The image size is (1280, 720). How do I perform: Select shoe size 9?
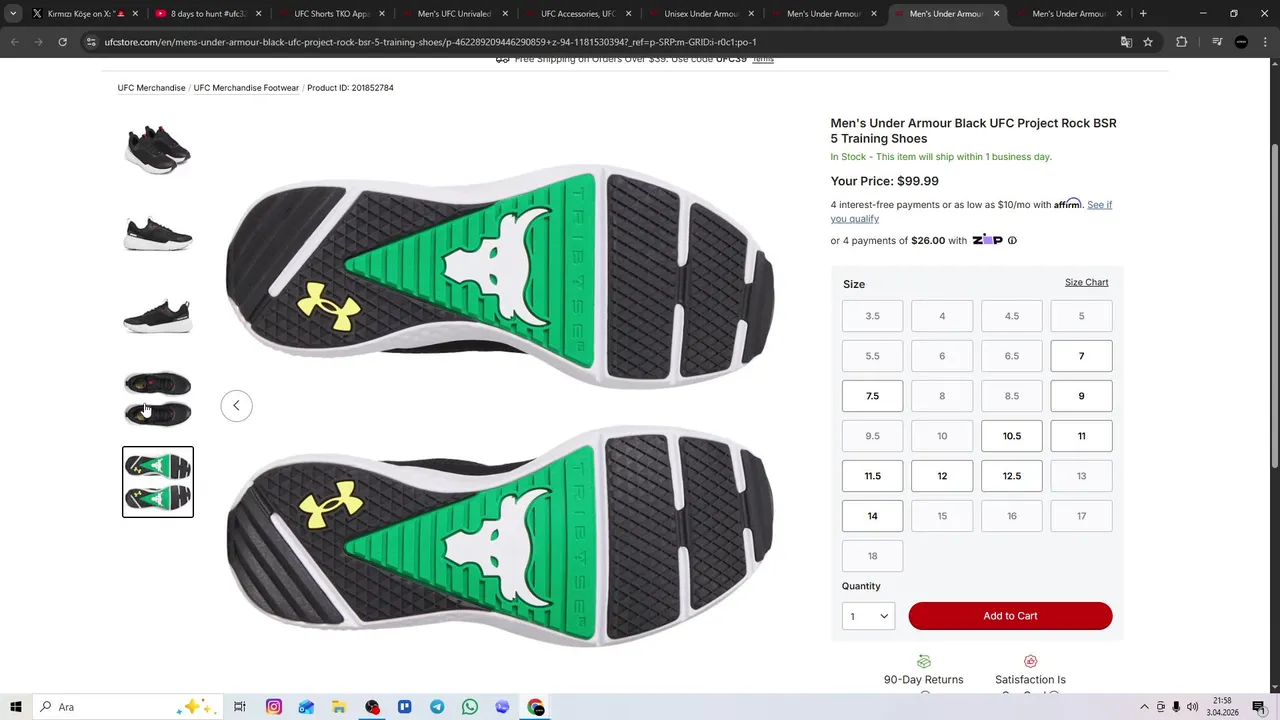point(1081,396)
